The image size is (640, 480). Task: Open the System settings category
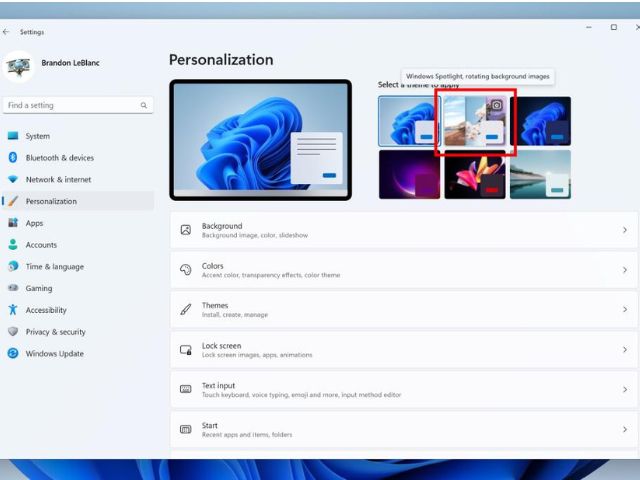(37, 136)
